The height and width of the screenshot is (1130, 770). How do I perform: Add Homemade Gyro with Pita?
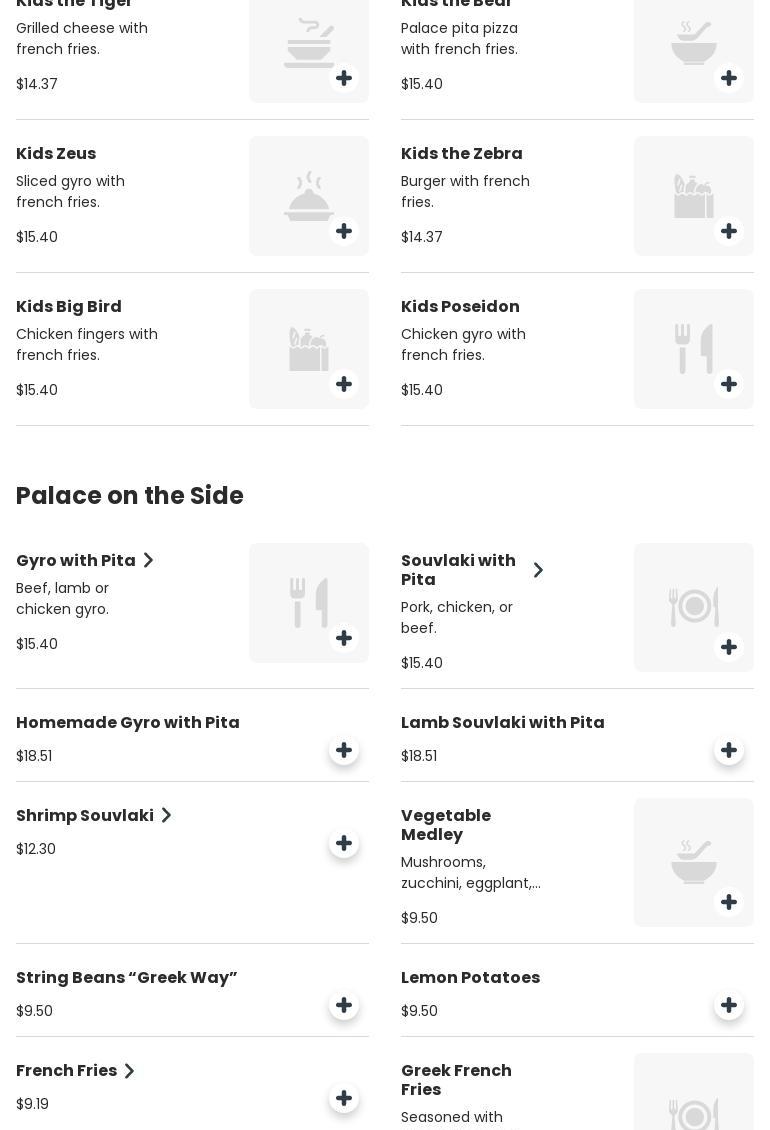[344, 750]
